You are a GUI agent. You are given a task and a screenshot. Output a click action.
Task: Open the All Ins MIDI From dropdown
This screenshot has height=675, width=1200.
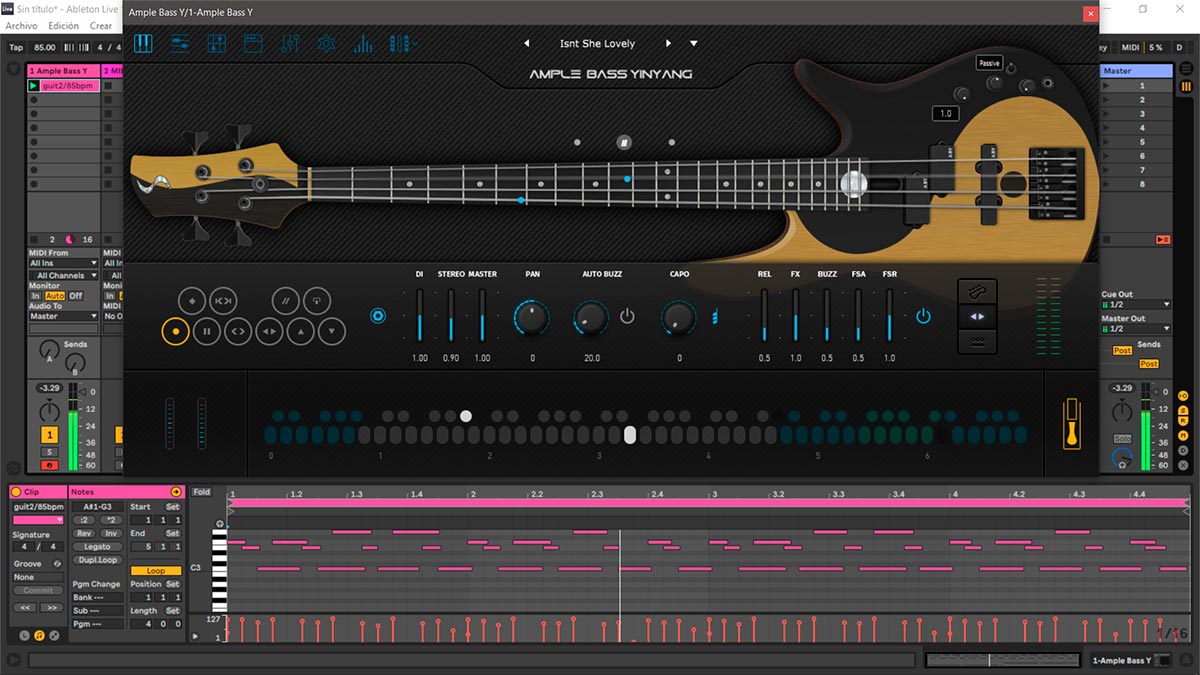[x=64, y=263]
